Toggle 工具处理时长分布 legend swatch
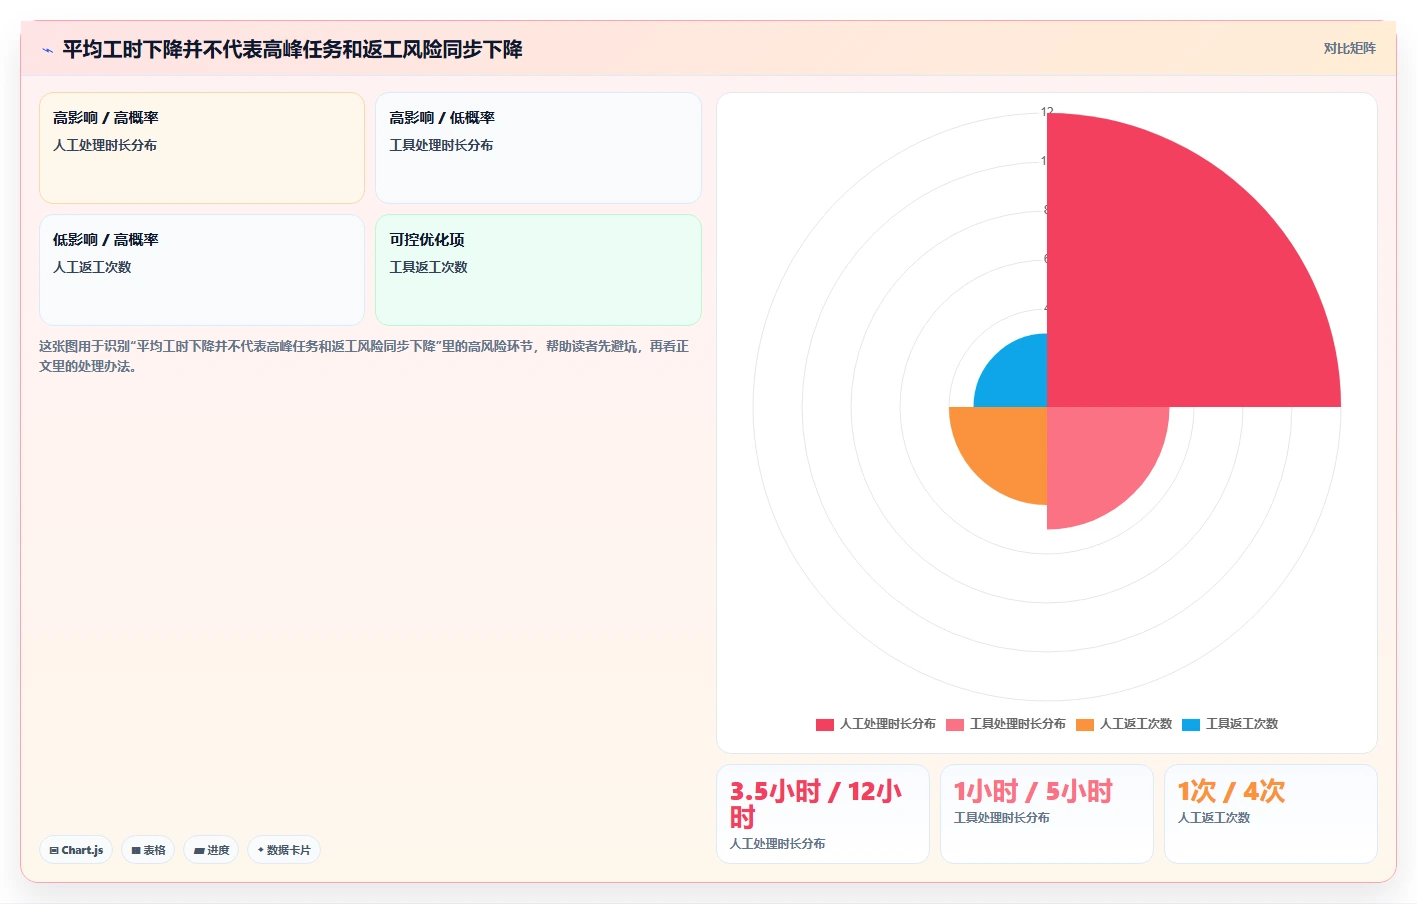The height and width of the screenshot is (904, 1417). point(955,724)
